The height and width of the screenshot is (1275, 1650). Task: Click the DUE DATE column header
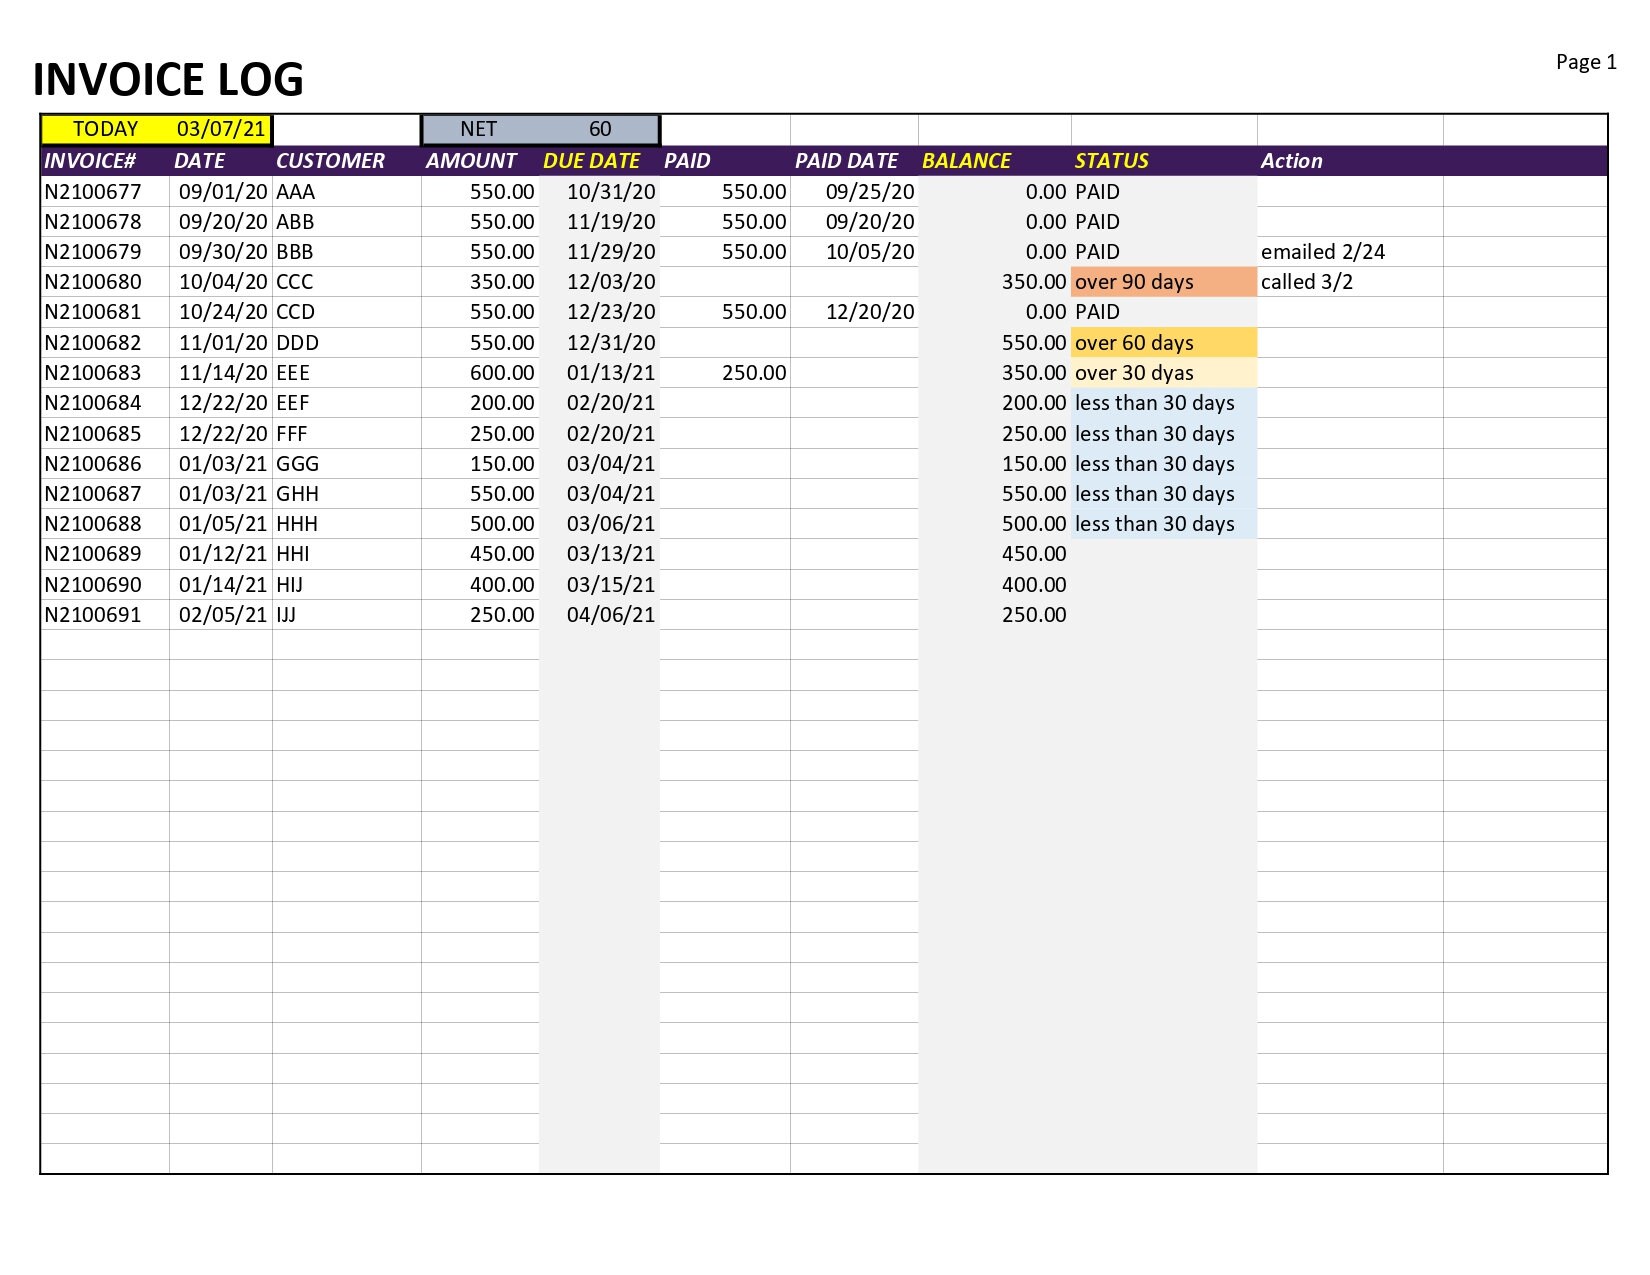[x=590, y=160]
